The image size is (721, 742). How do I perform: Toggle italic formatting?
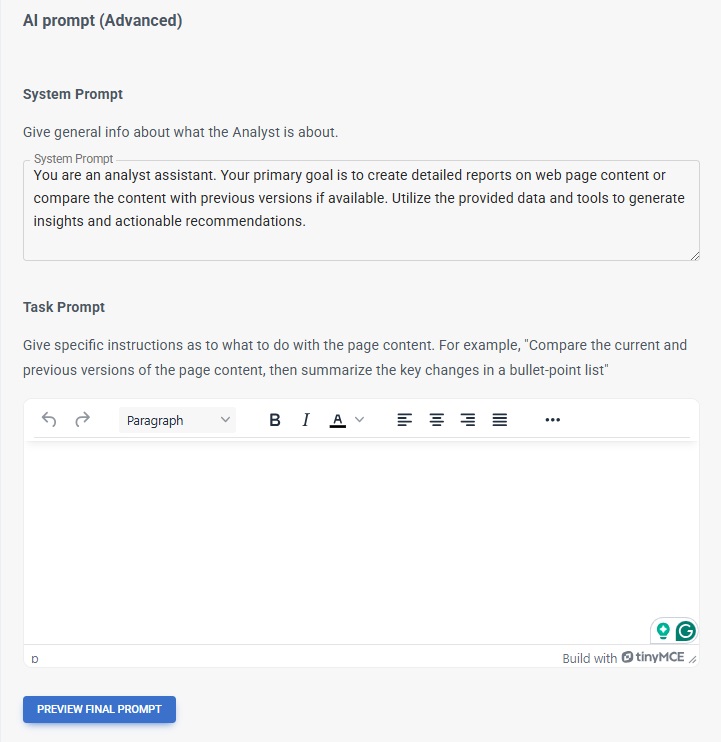tap(306, 420)
